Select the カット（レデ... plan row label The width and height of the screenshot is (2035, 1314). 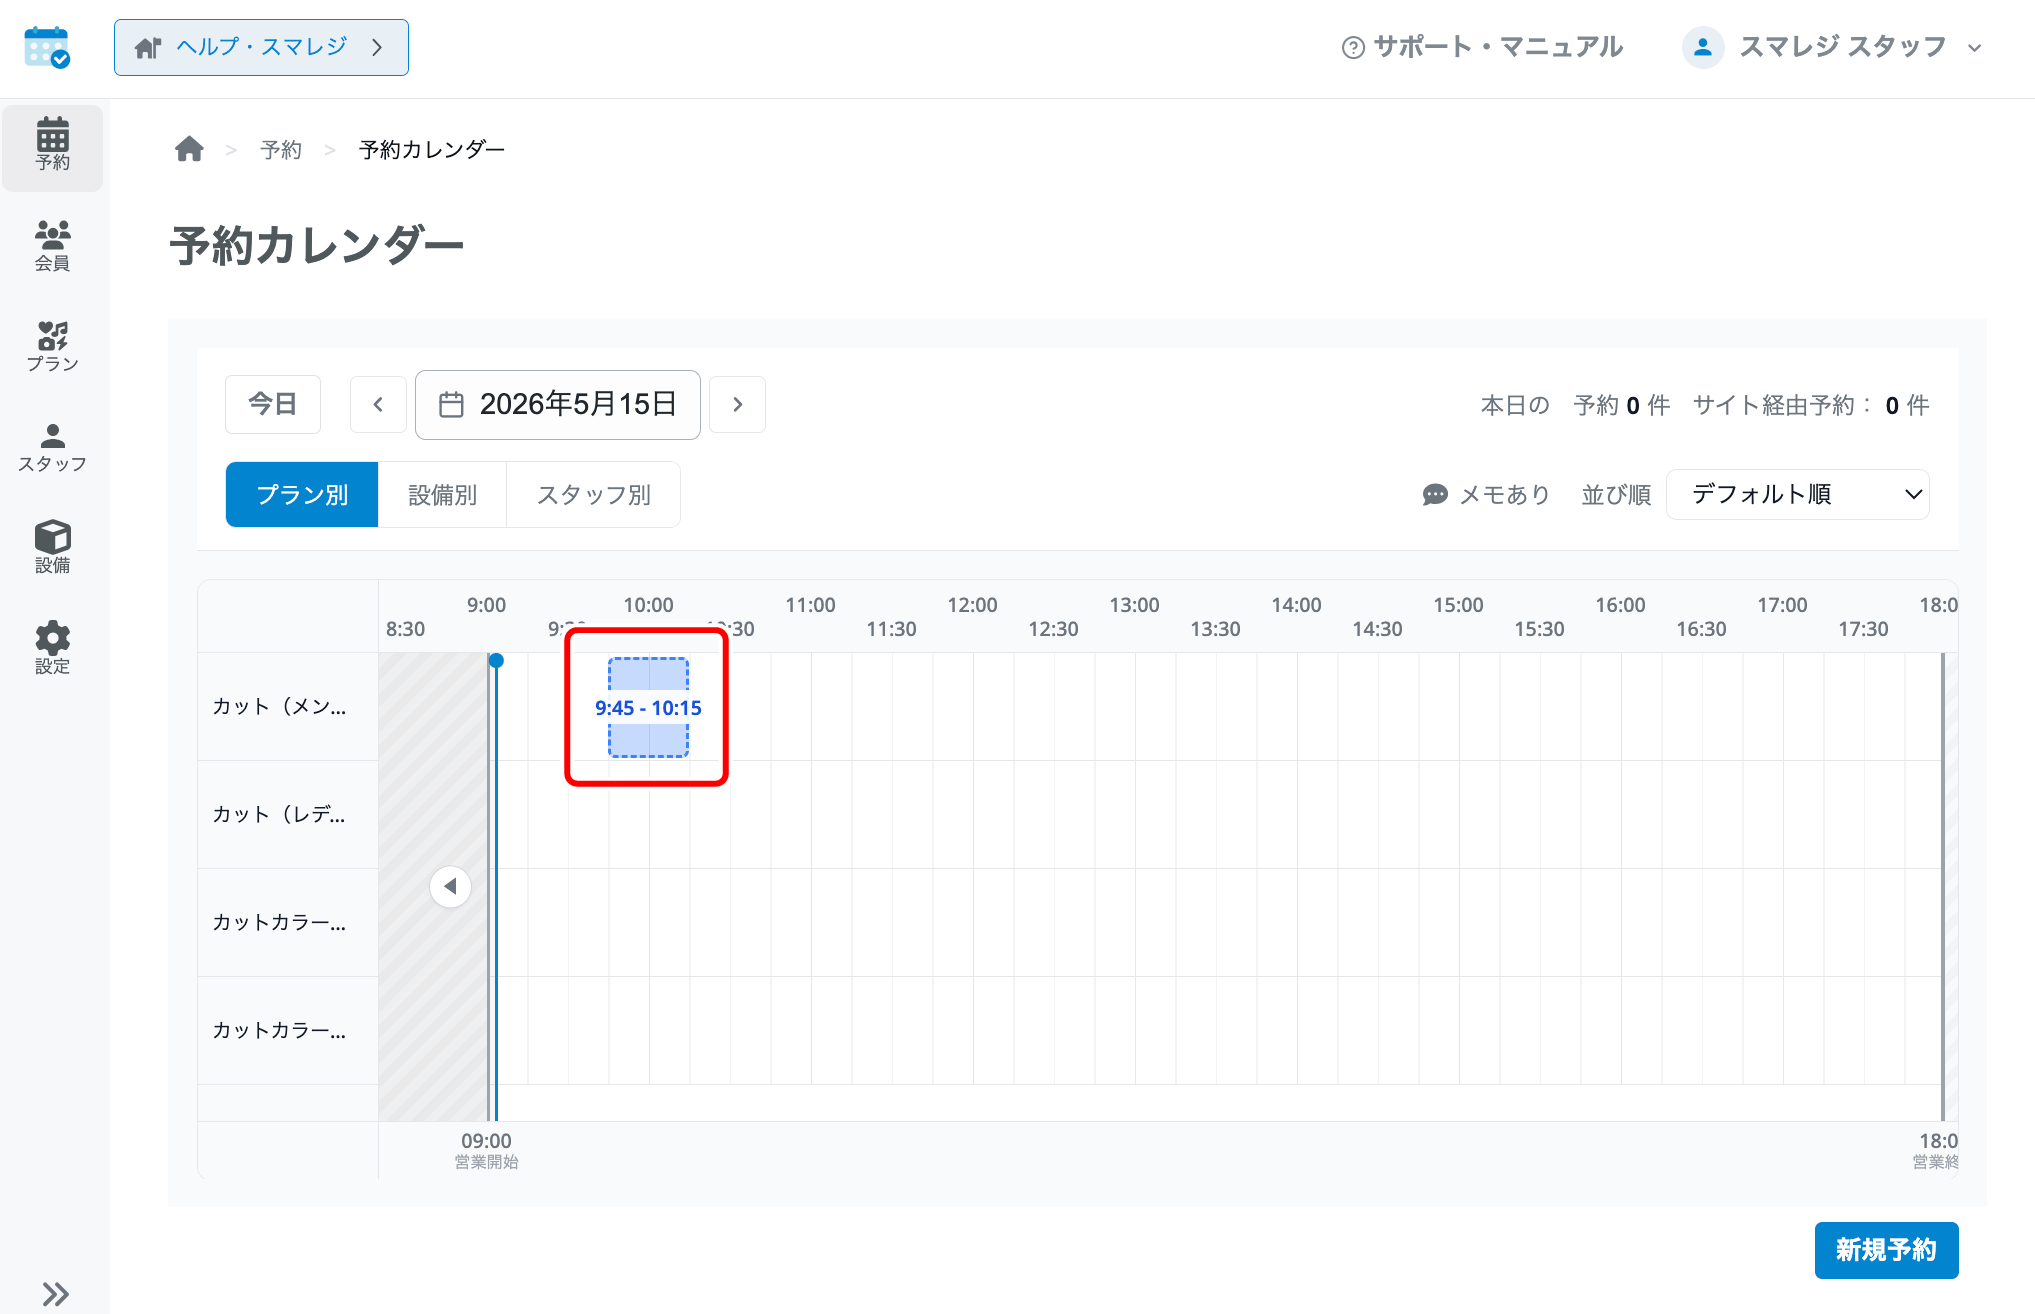pyautogui.click(x=279, y=814)
